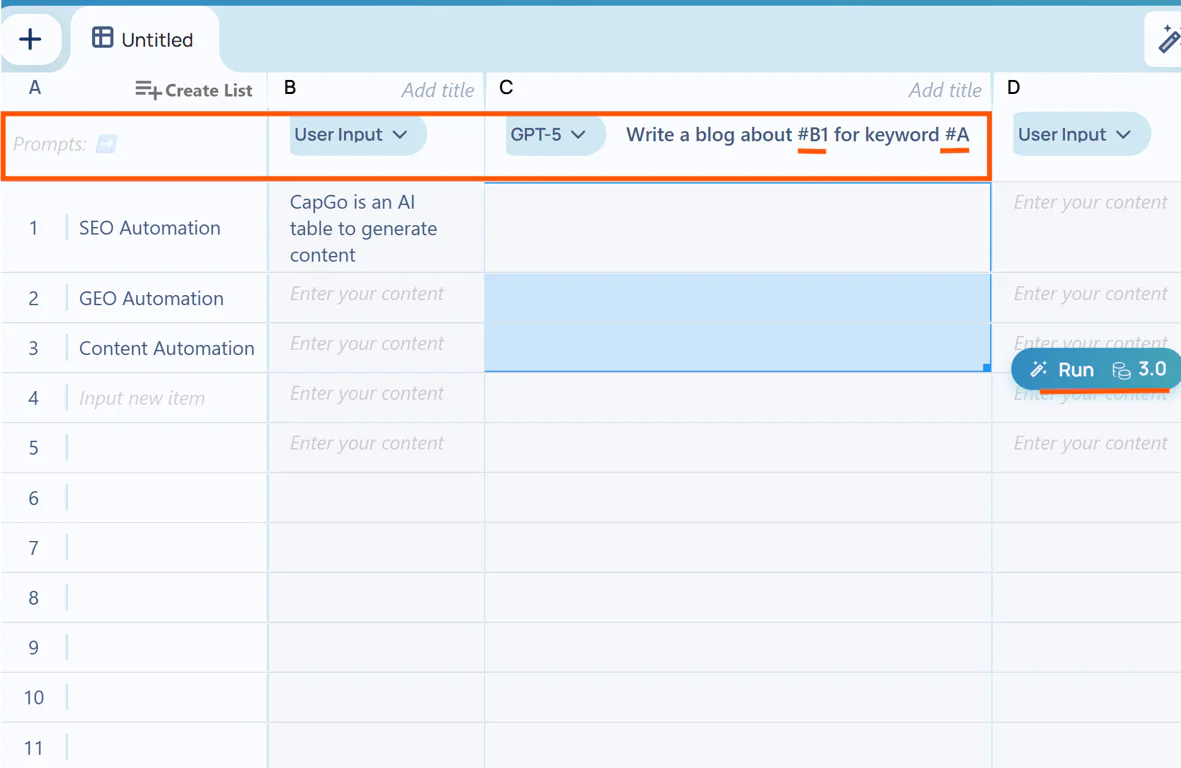Click the arrow icon next to Prompts

[106, 145]
